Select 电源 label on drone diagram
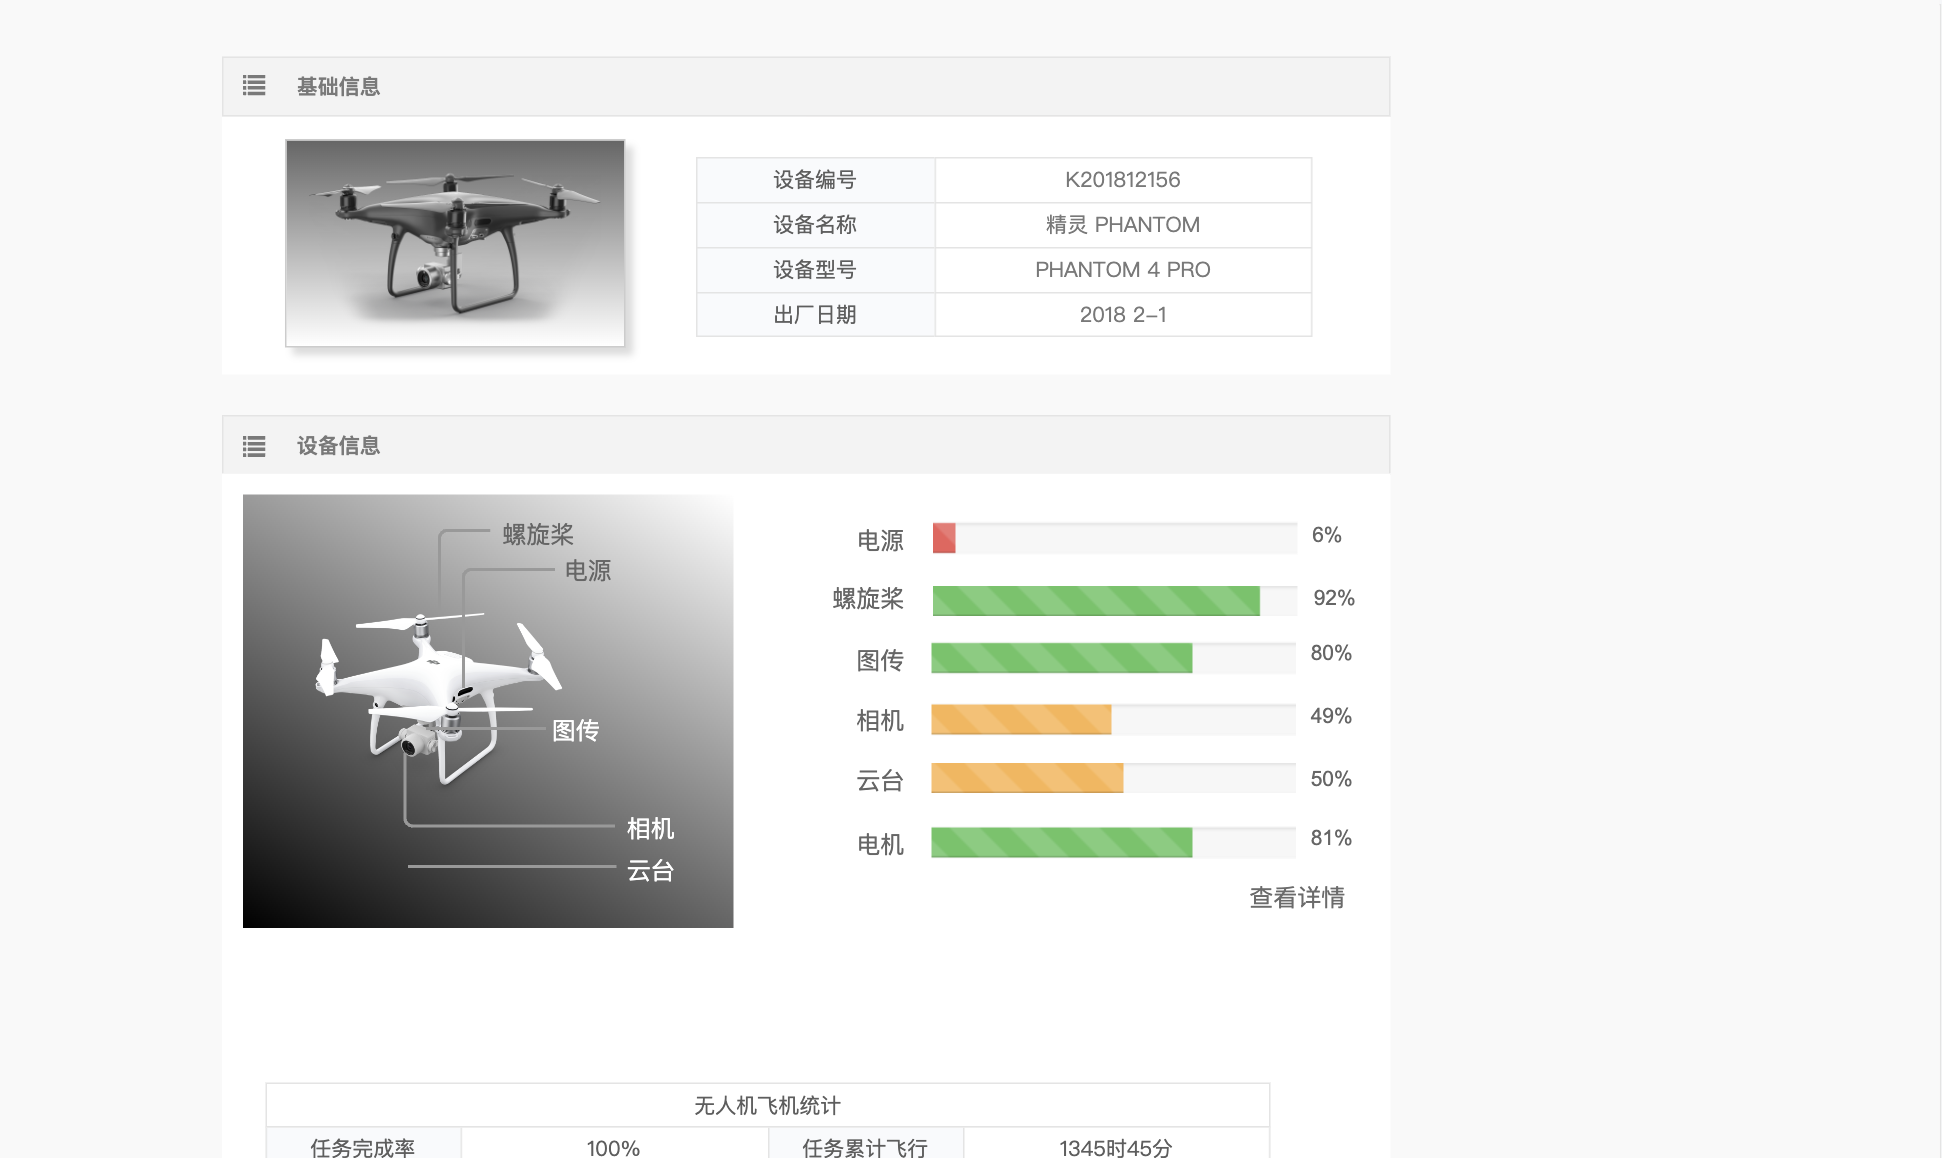Viewport: 1942px width, 1158px height. pos(588,571)
